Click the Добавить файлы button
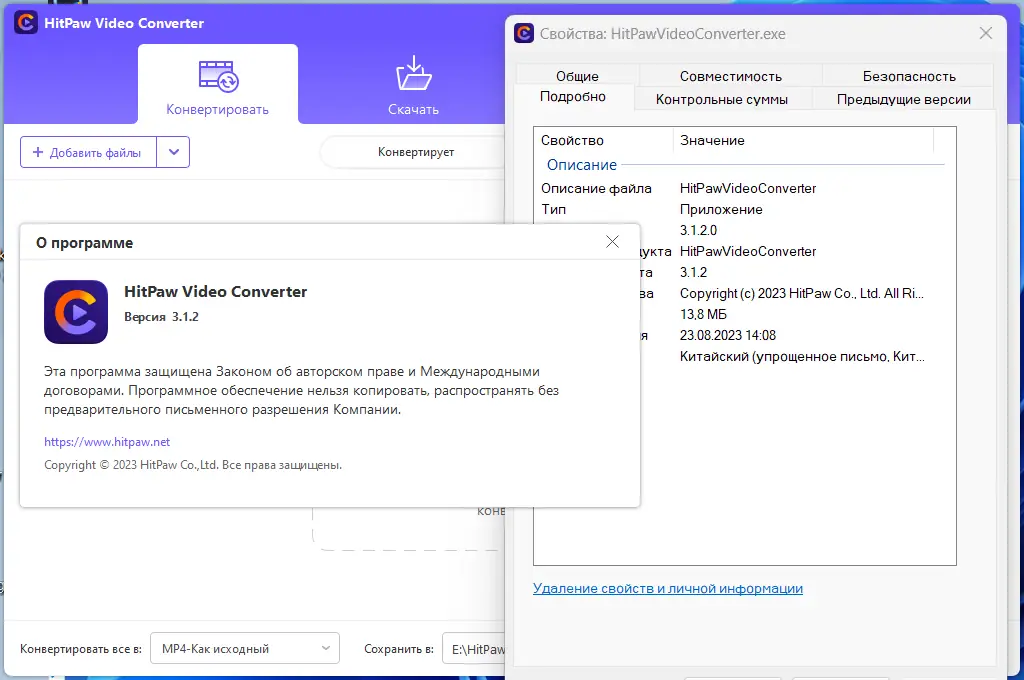The image size is (1024, 680). coord(88,152)
